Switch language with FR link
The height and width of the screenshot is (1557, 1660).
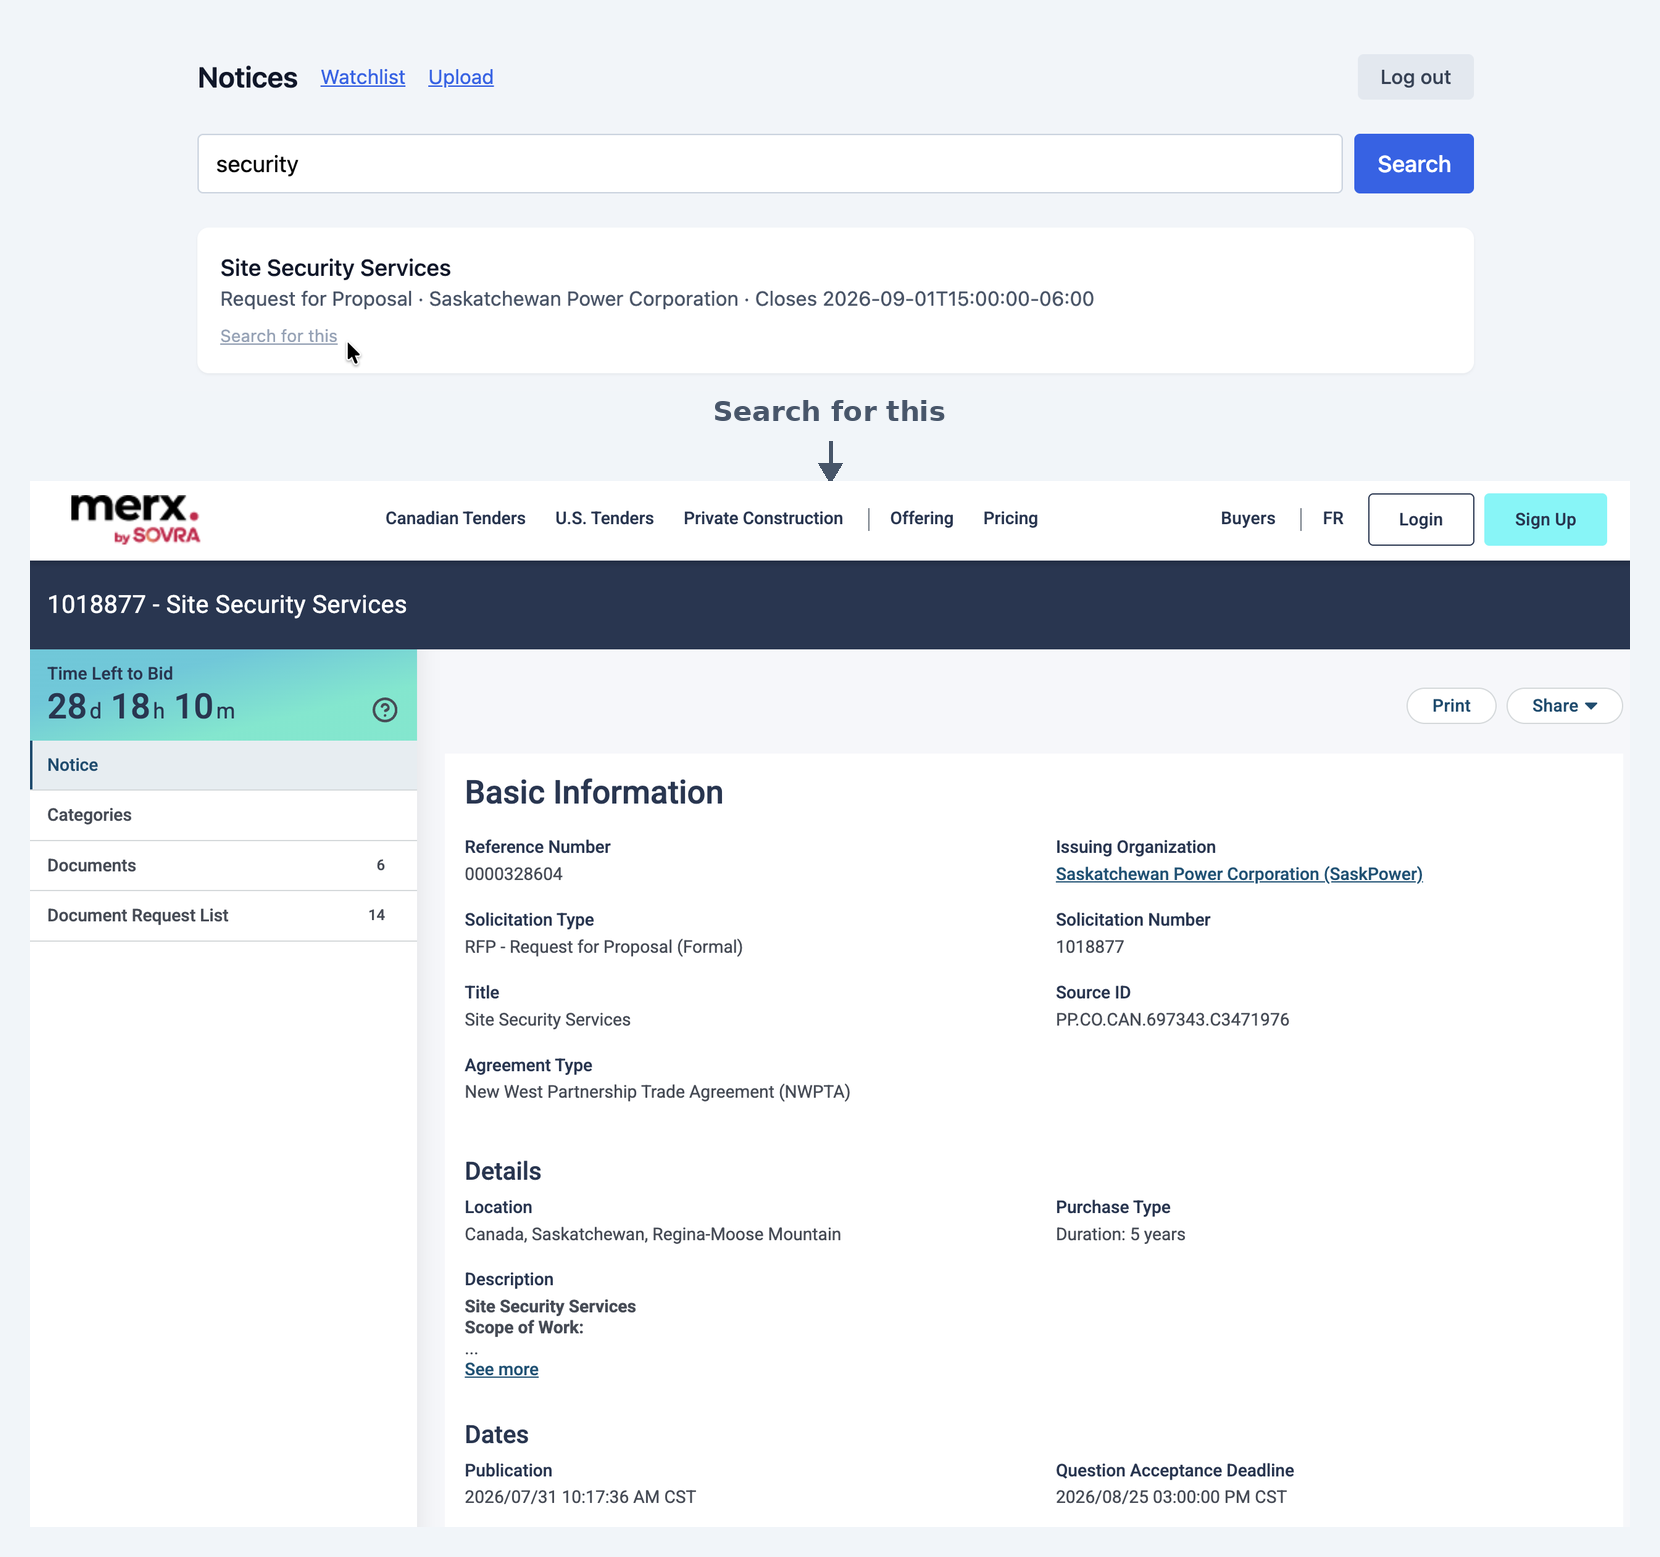point(1332,518)
